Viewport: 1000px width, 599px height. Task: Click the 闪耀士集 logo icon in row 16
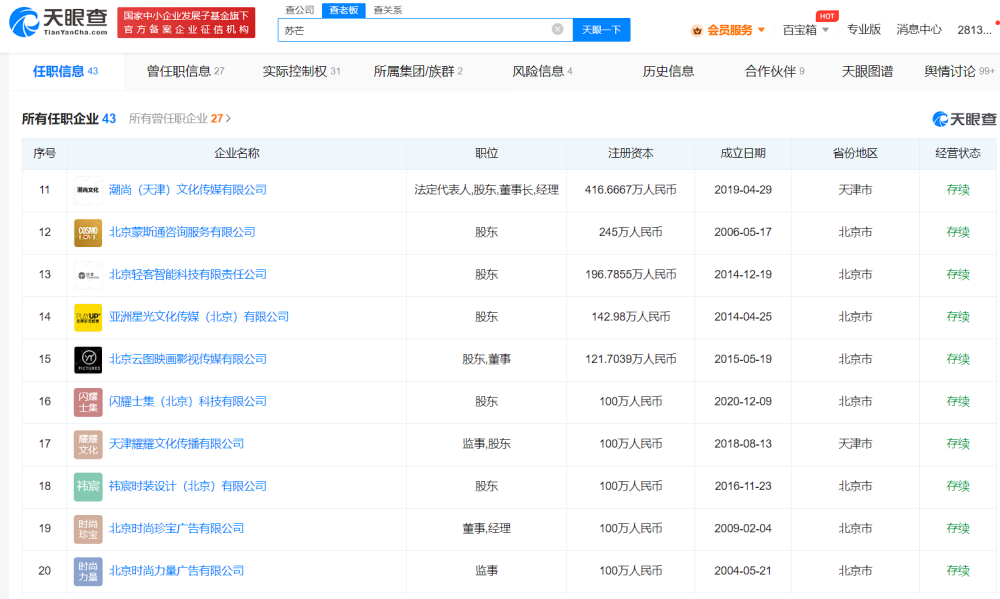pos(88,402)
